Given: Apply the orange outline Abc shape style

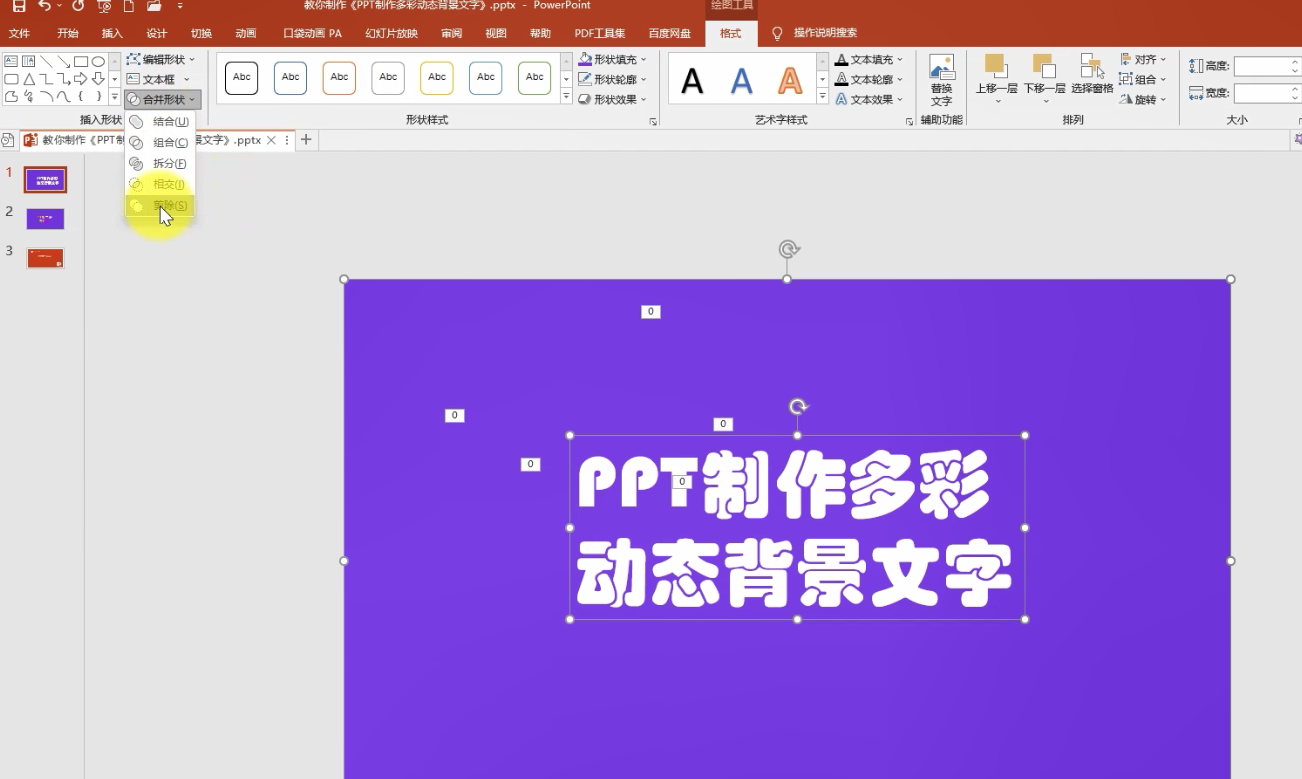Looking at the screenshot, I should click(x=339, y=77).
